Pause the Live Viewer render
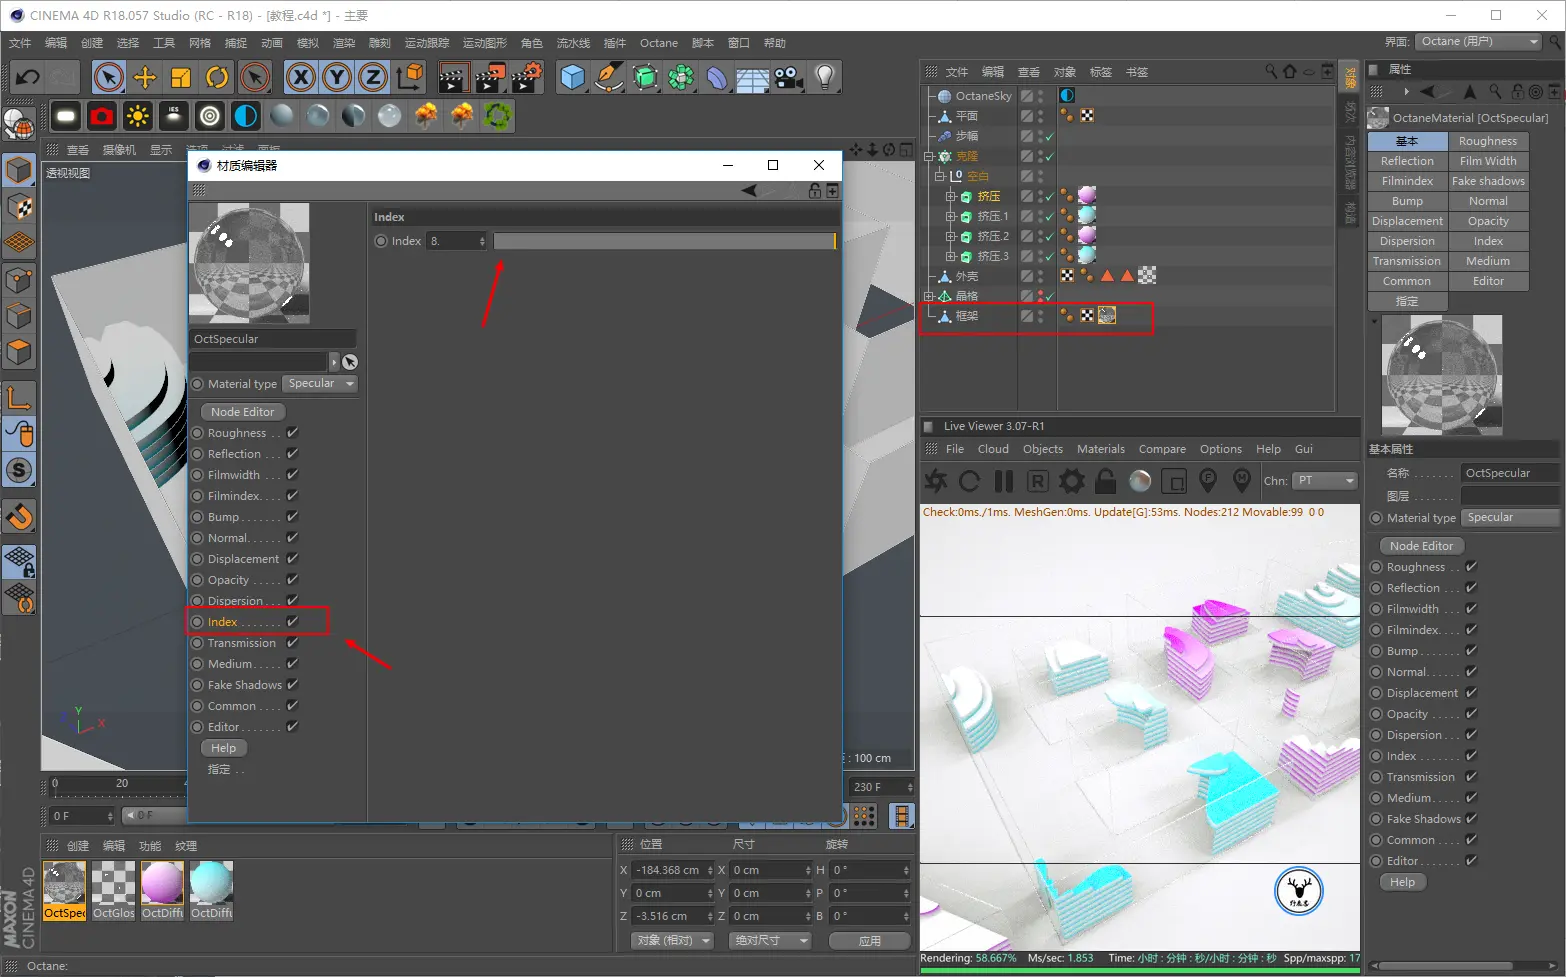Screen dimensions: 1566x977 [x=1004, y=481]
